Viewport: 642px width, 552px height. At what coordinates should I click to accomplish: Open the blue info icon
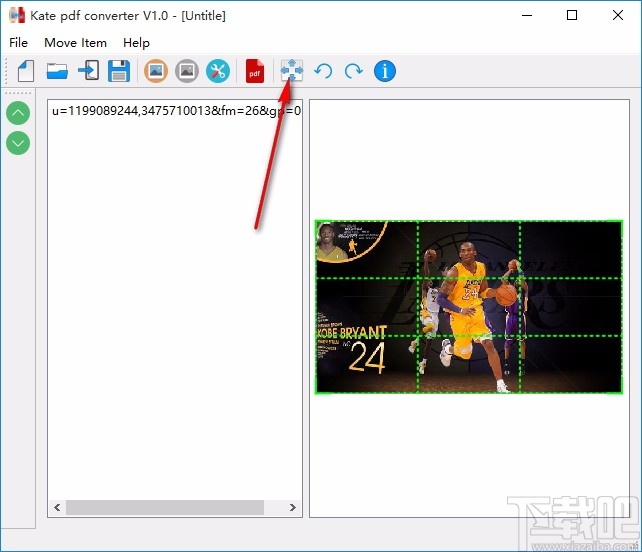click(385, 71)
